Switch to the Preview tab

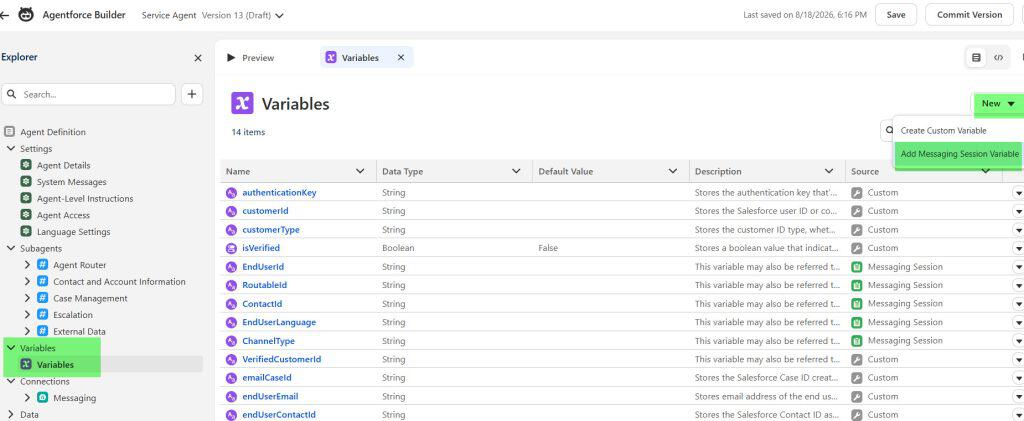click(251, 57)
